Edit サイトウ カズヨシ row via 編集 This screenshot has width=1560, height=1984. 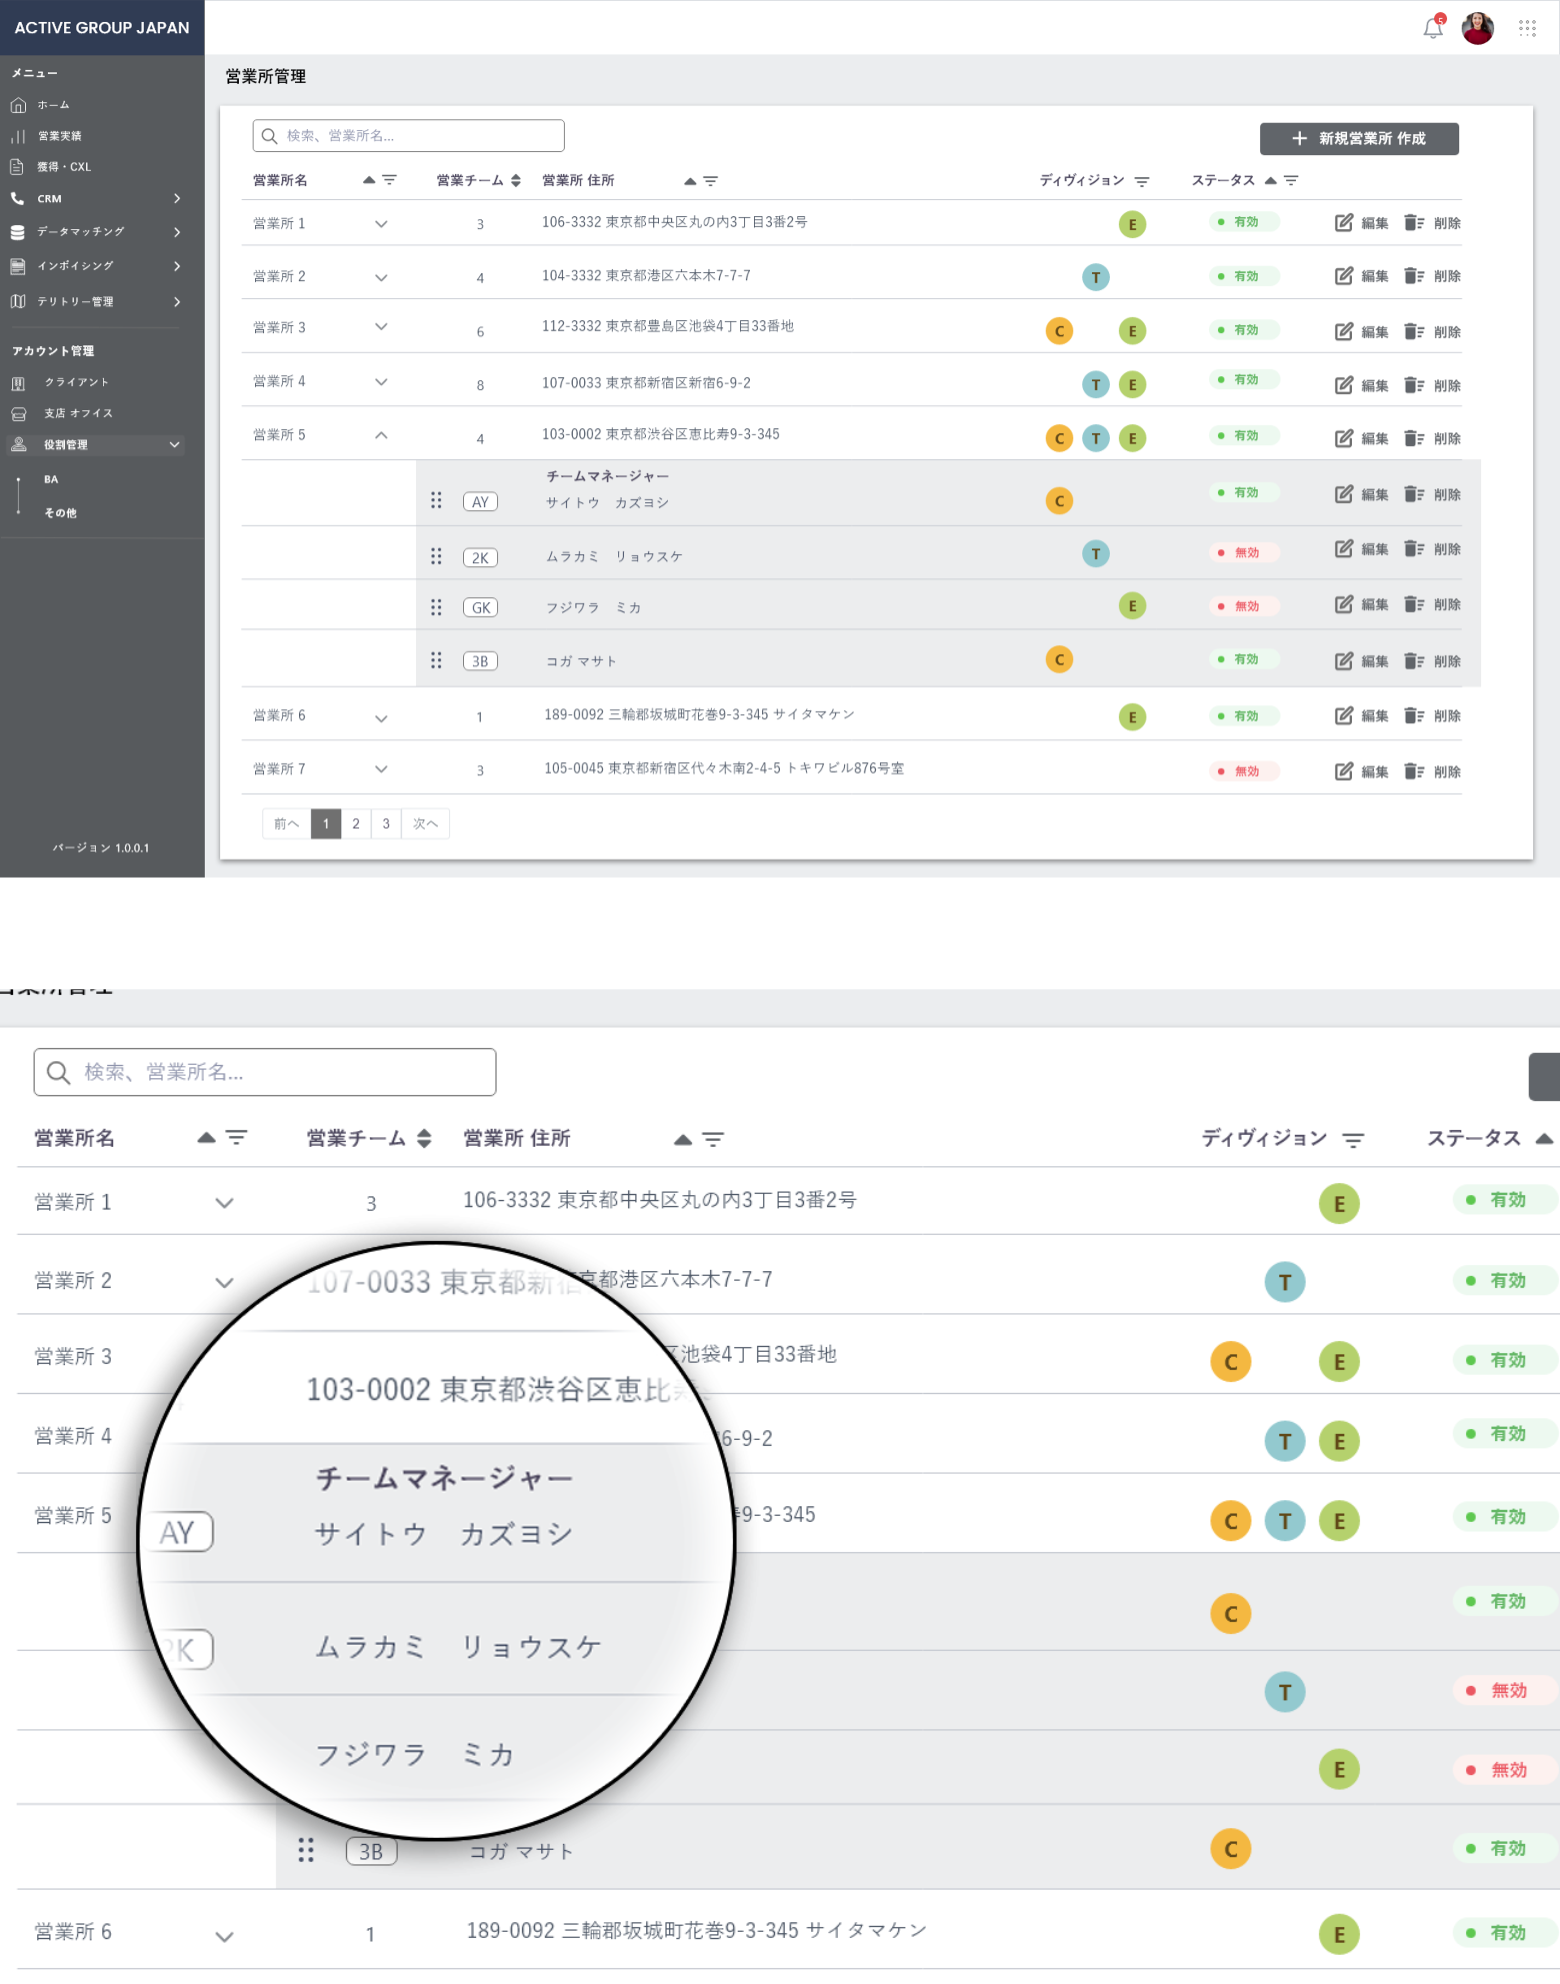[1361, 494]
